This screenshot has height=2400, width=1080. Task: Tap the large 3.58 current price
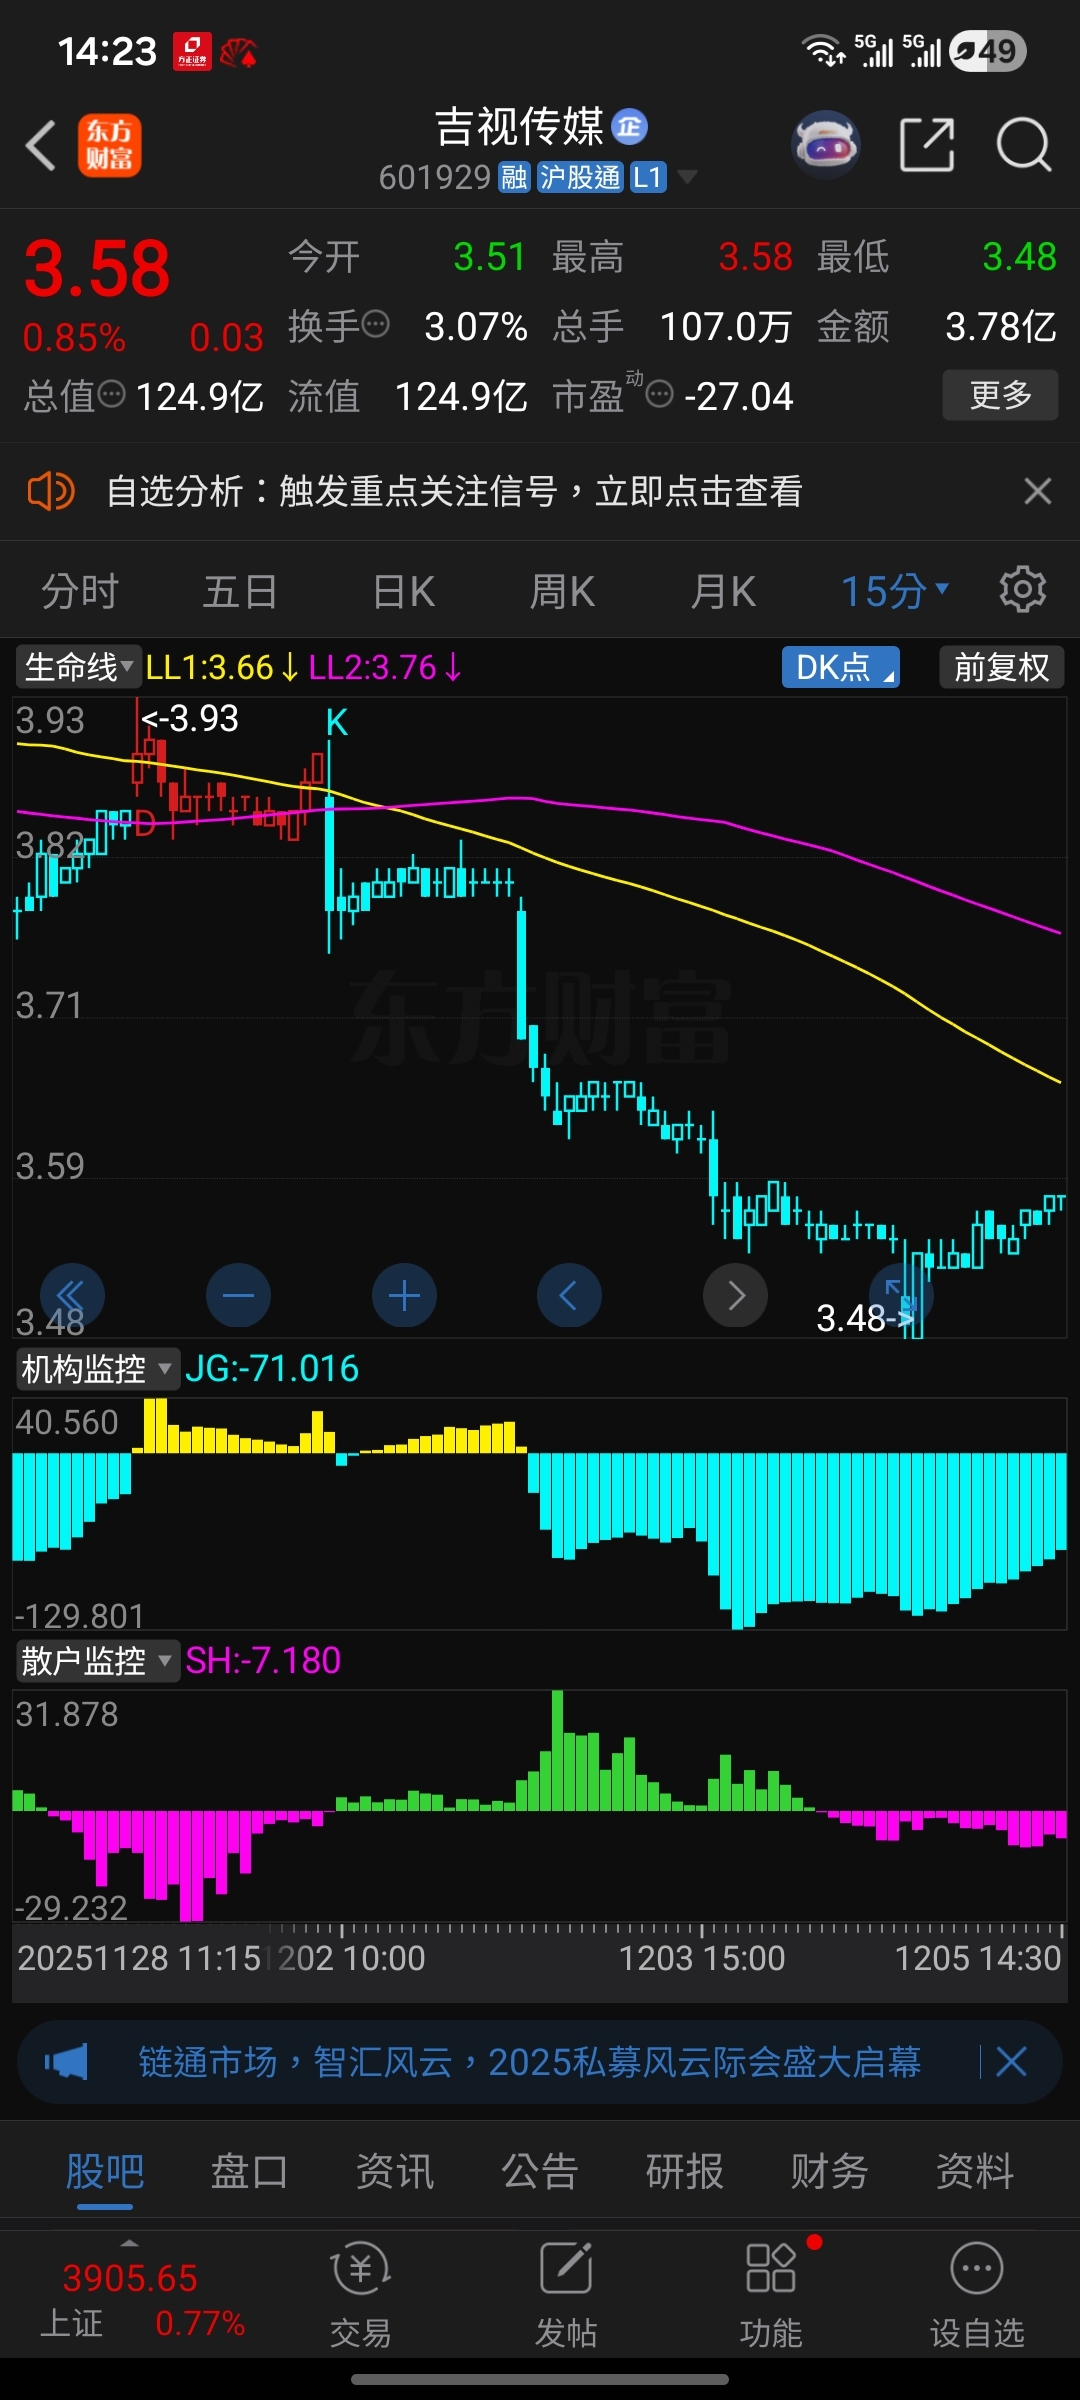tap(97, 268)
